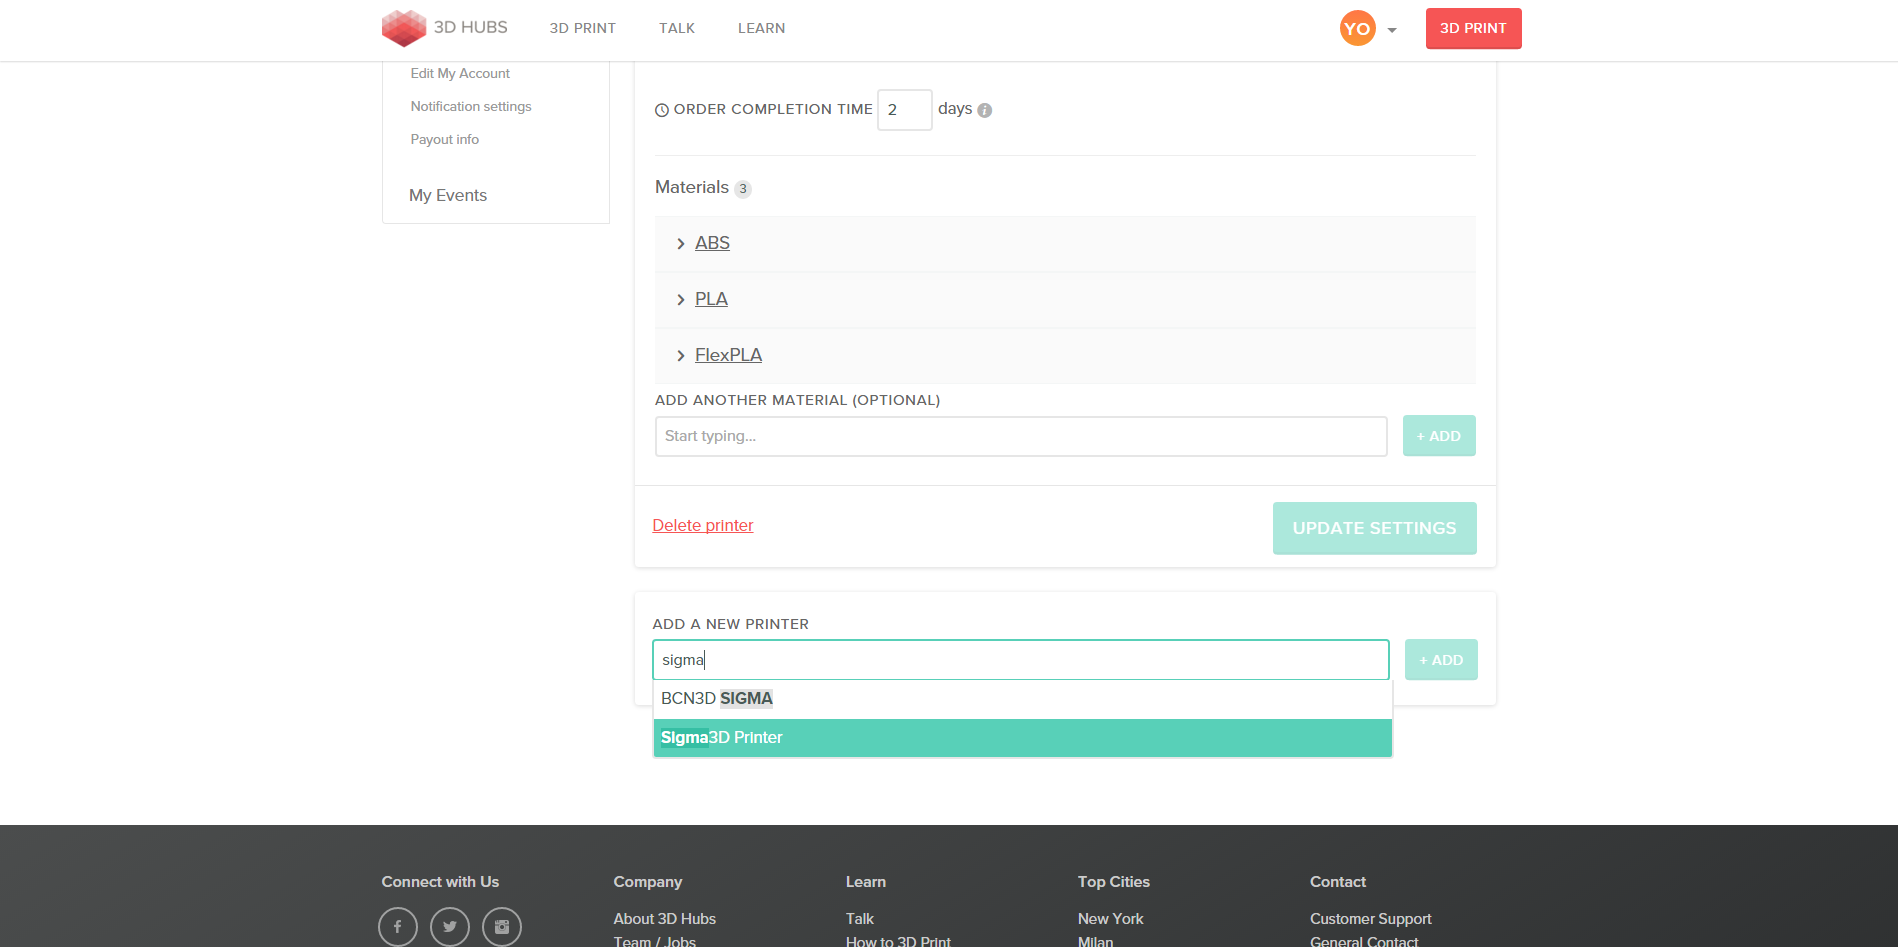Open the ABS material link
The image size is (1898, 947).
[712, 243]
